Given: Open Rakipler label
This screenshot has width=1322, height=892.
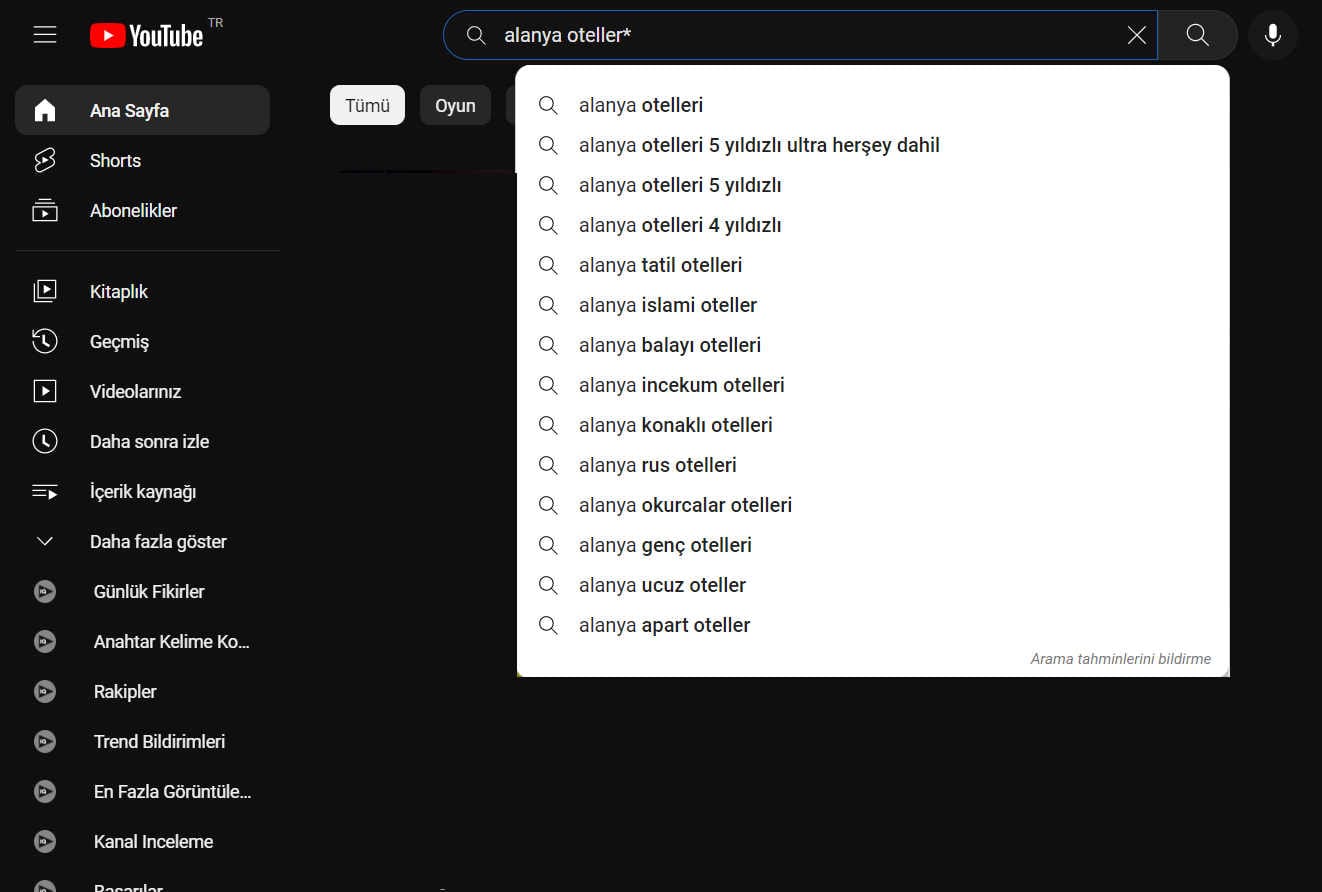Looking at the screenshot, I should tap(125, 692).
